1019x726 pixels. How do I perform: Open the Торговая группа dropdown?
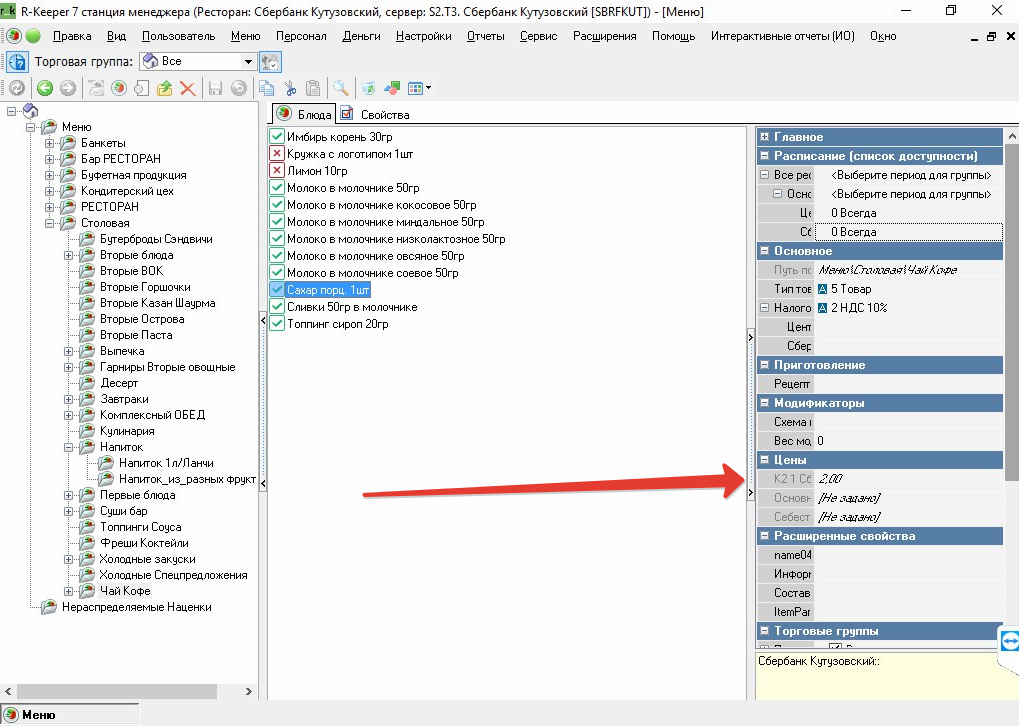(x=248, y=61)
